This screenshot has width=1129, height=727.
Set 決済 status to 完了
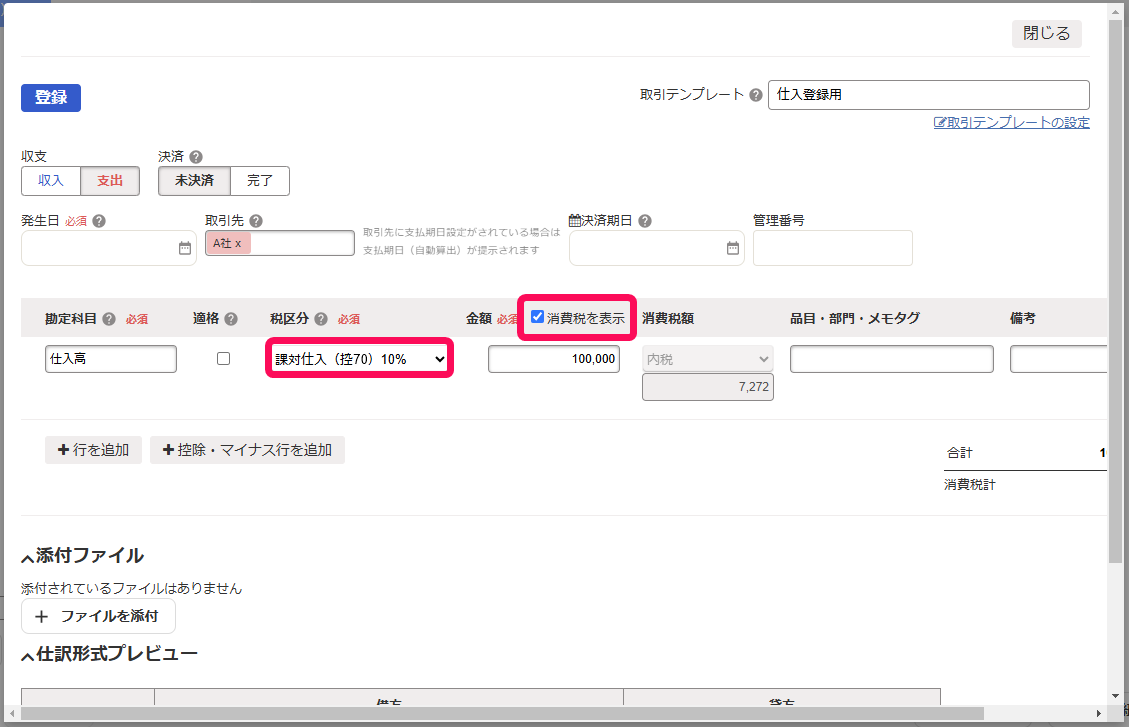click(x=260, y=181)
